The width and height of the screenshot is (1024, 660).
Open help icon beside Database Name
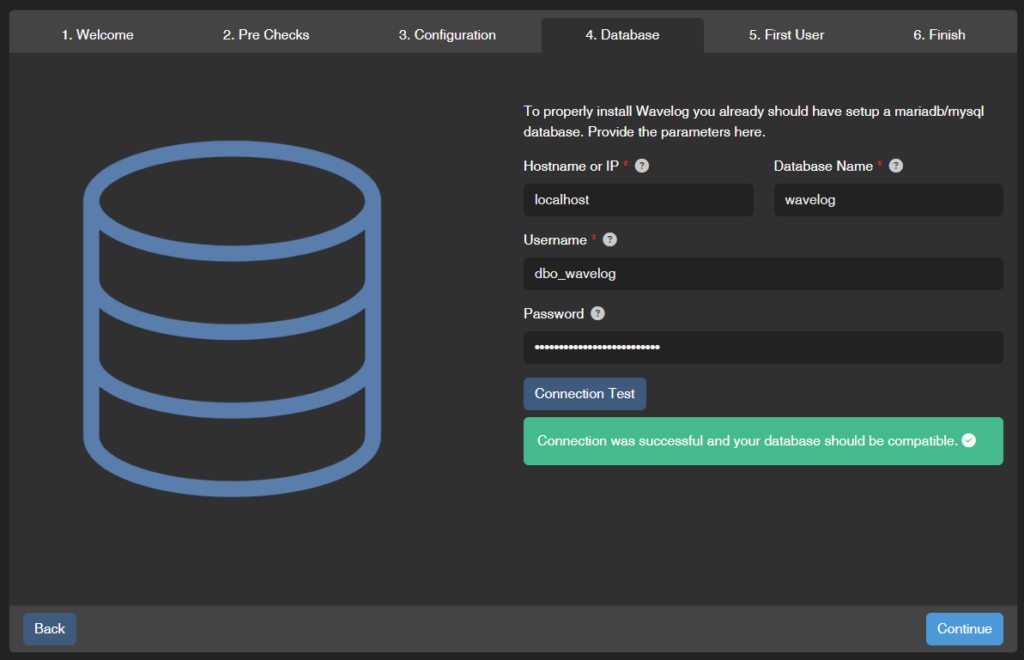[x=896, y=166]
